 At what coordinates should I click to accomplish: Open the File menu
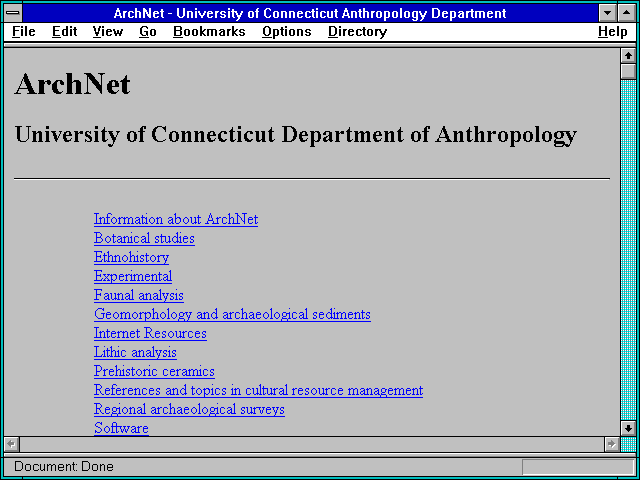click(24, 32)
